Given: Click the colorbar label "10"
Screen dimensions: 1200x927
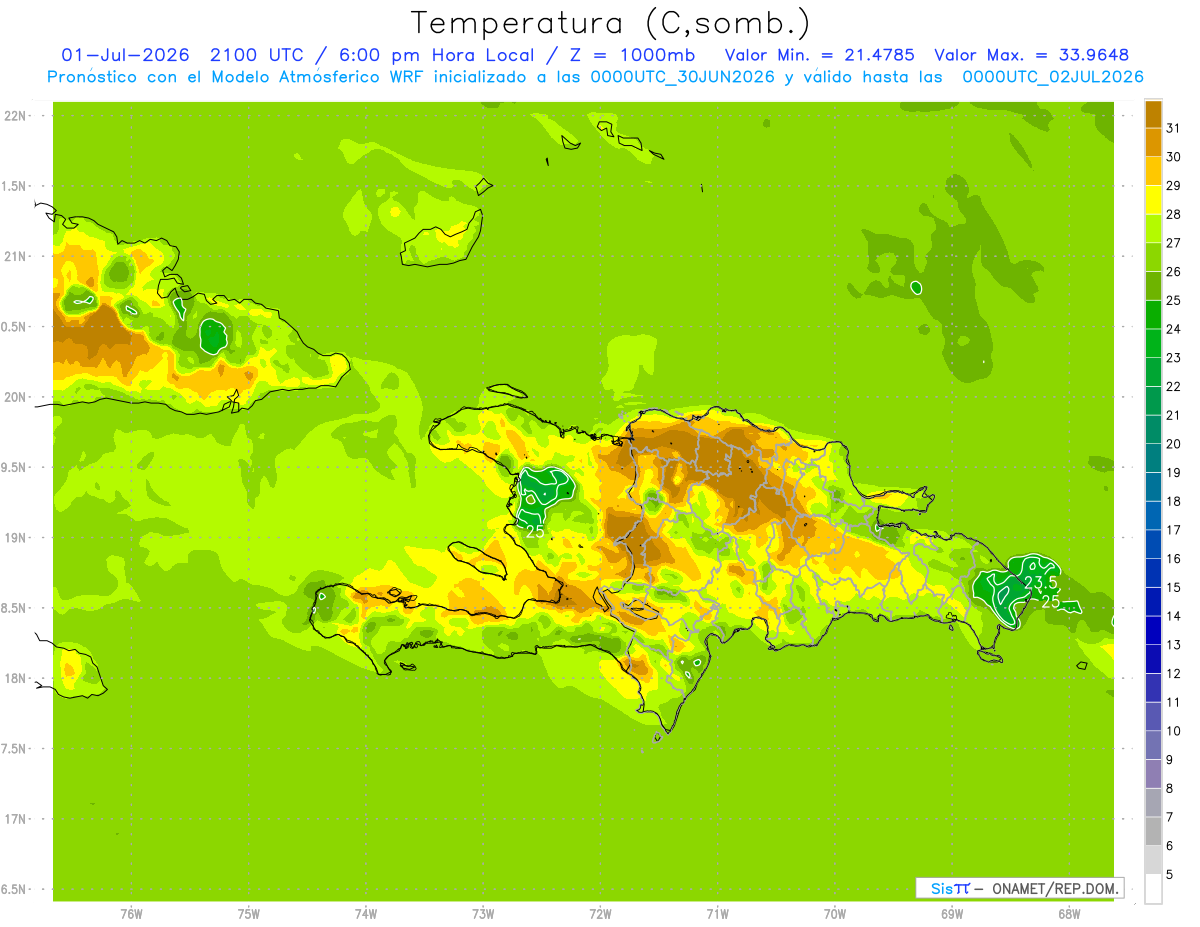Looking at the screenshot, I should point(1174,731).
